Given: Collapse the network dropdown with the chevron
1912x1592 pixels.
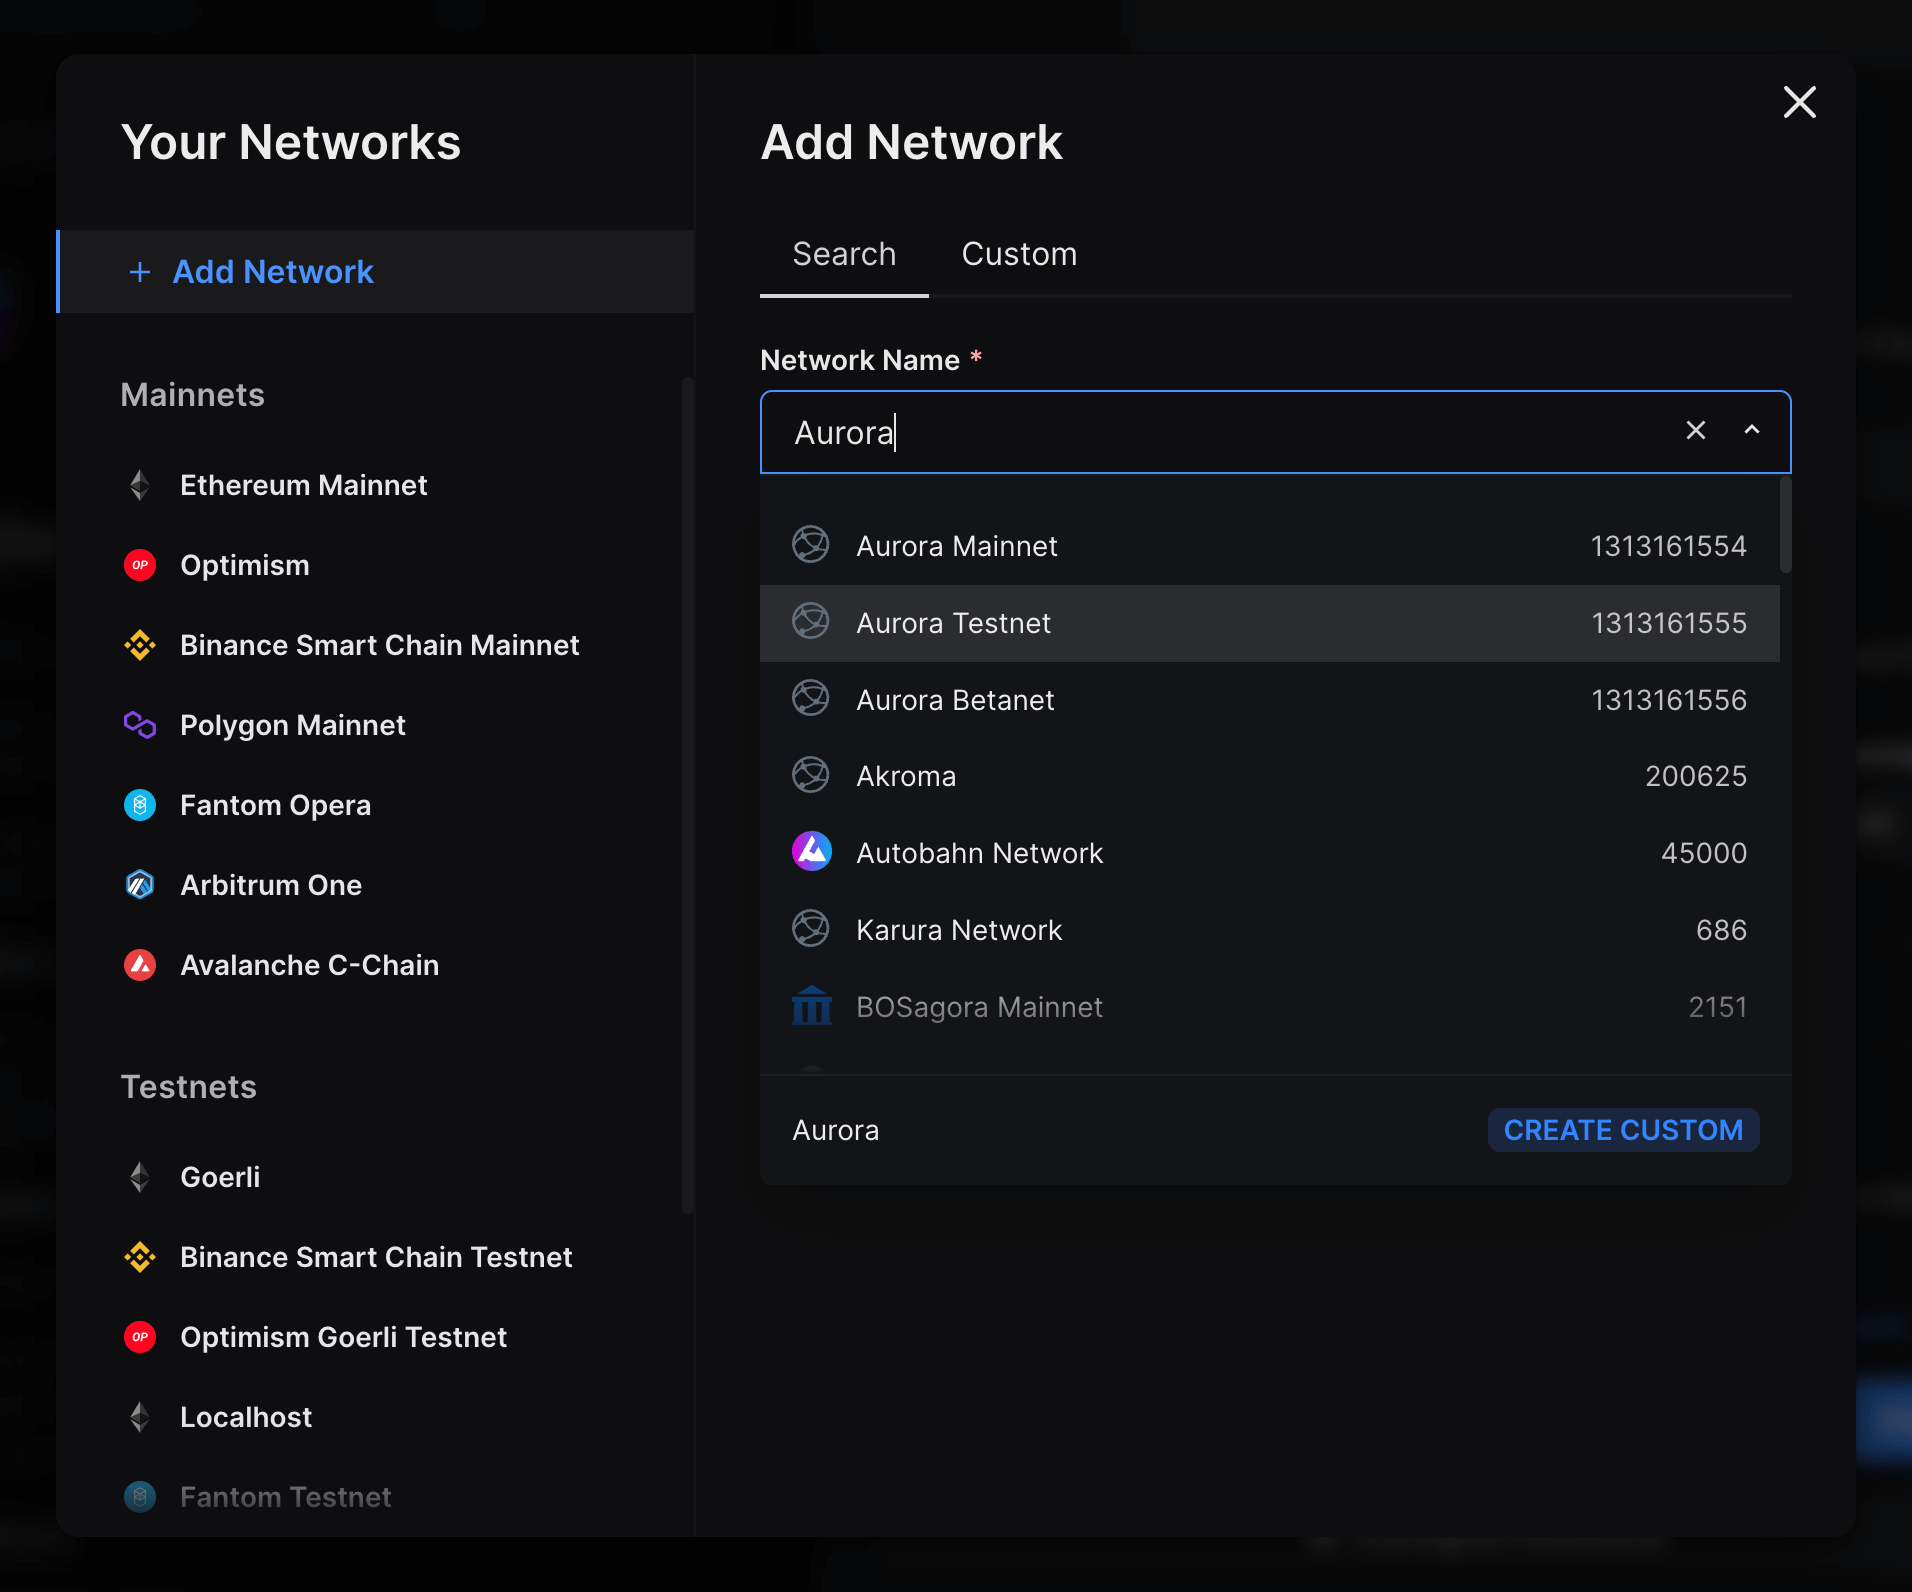Looking at the screenshot, I should tap(1752, 430).
